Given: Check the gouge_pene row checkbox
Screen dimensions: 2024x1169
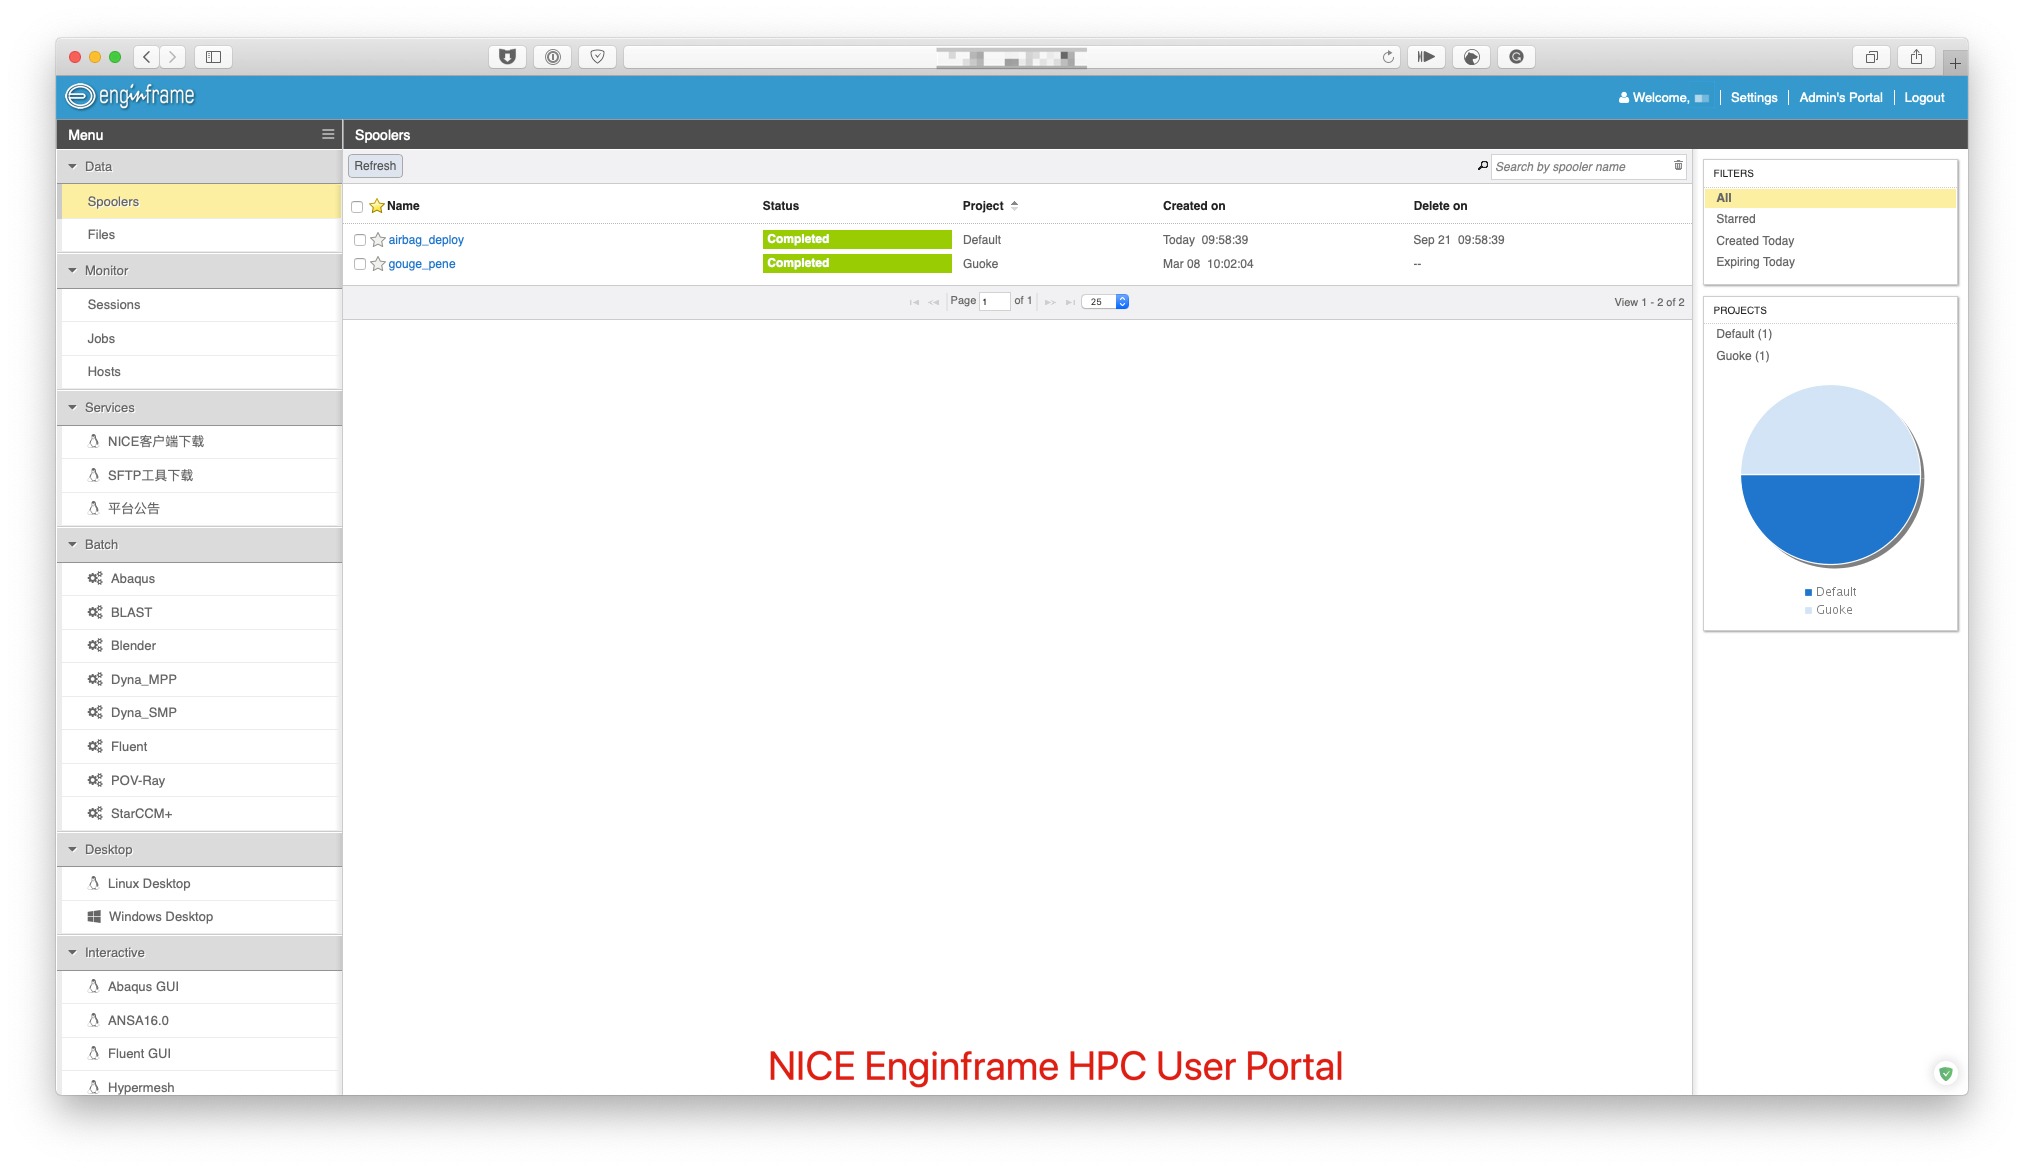Looking at the screenshot, I should point(360,264).
